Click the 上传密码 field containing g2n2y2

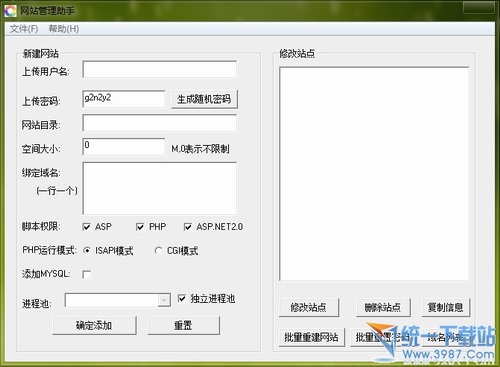pos(124,99)
